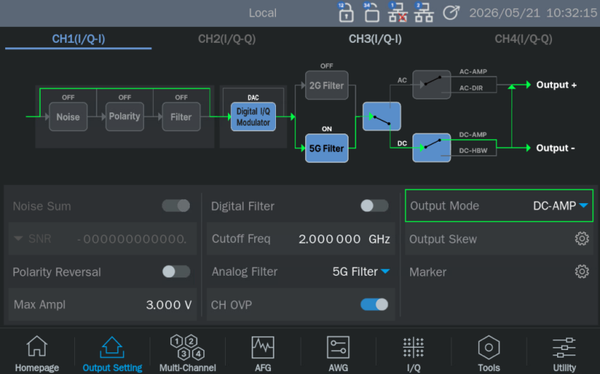Open the Homepage icon
Screen dimensions: 600x374
click(37, 353)
